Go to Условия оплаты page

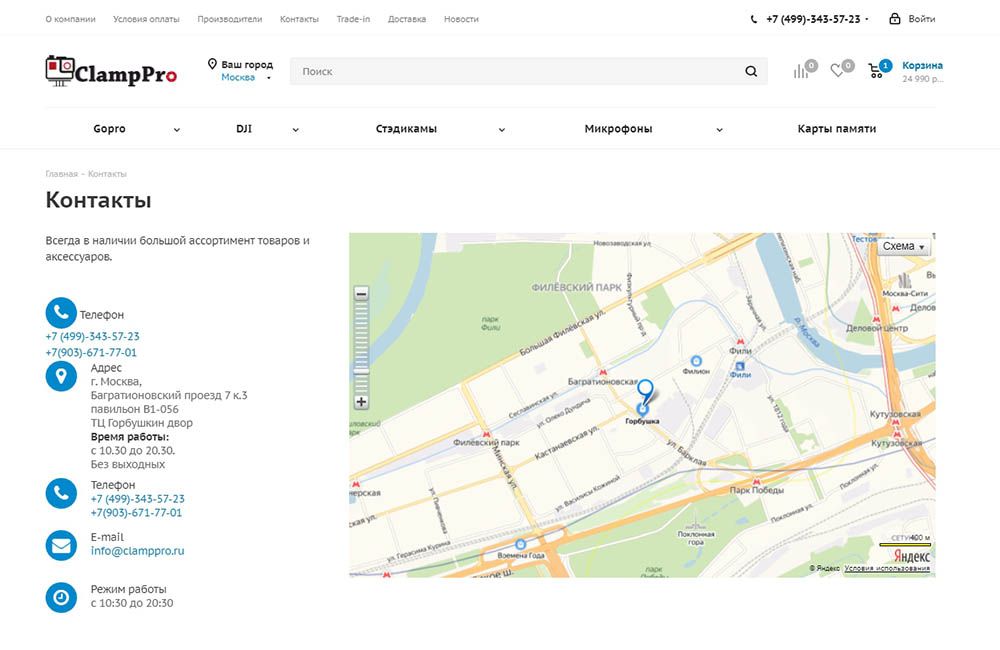click(x=147, y=19)
